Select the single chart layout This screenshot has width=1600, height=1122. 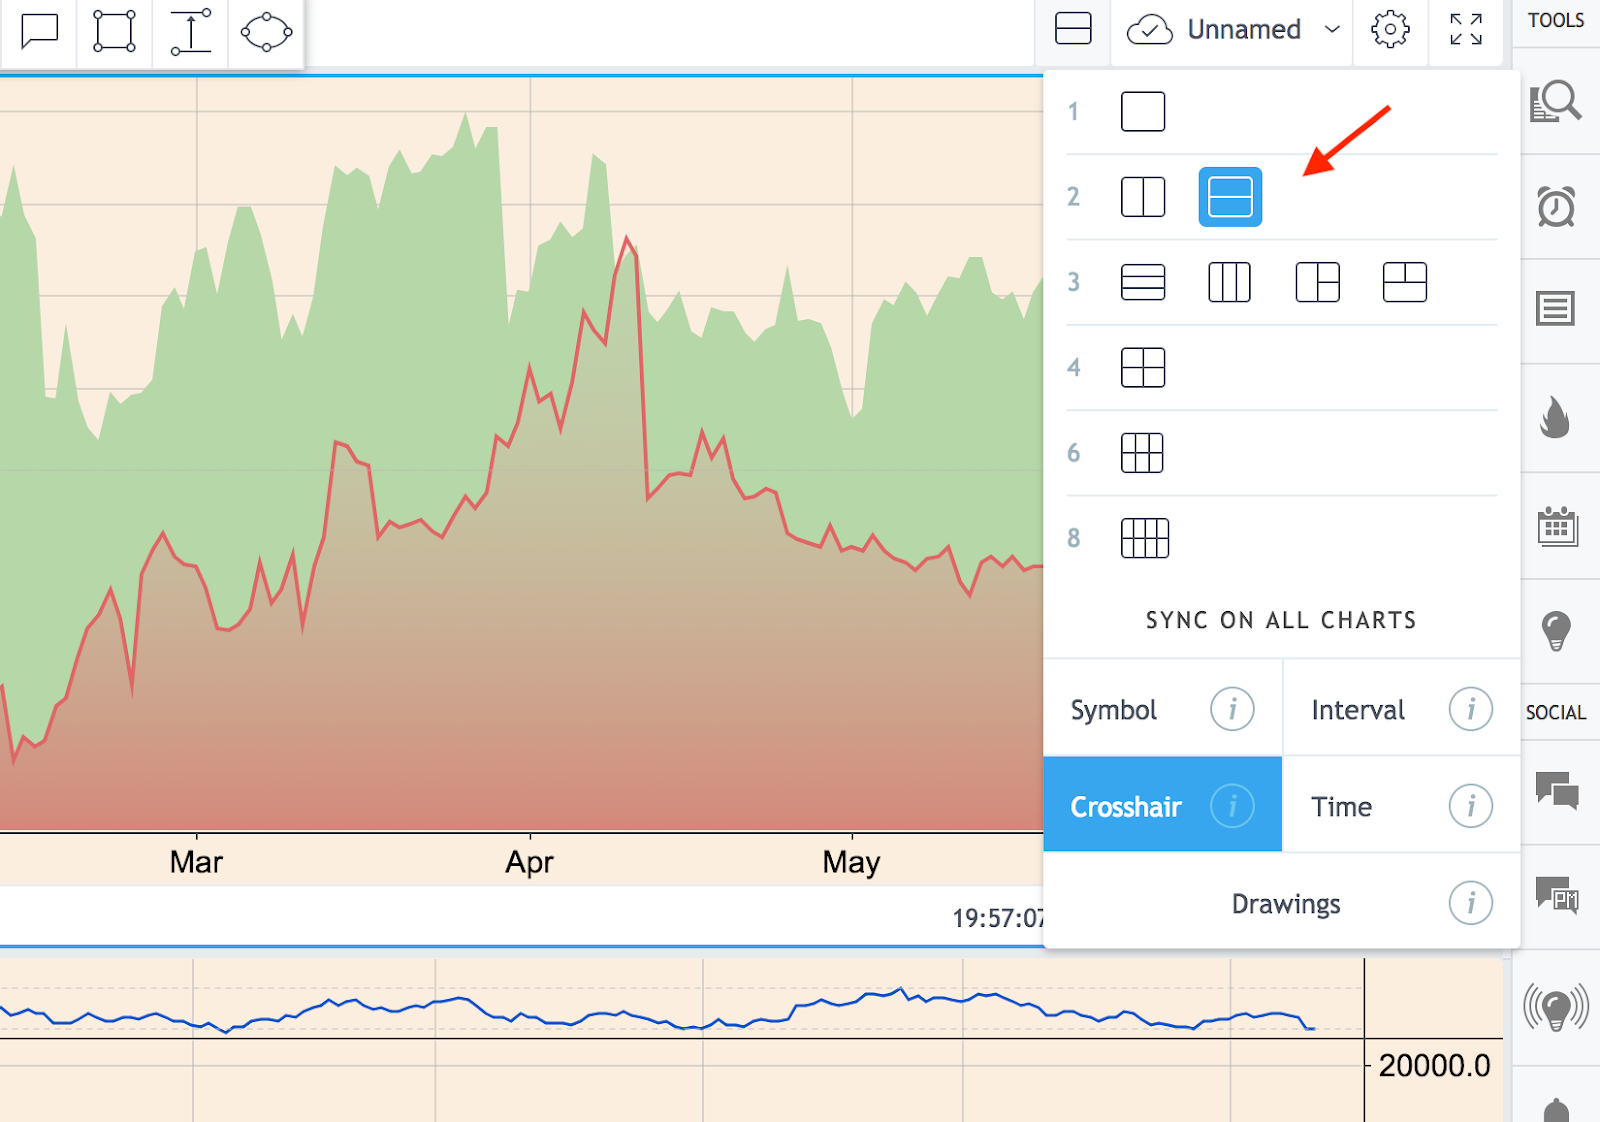pos(1143,111)
